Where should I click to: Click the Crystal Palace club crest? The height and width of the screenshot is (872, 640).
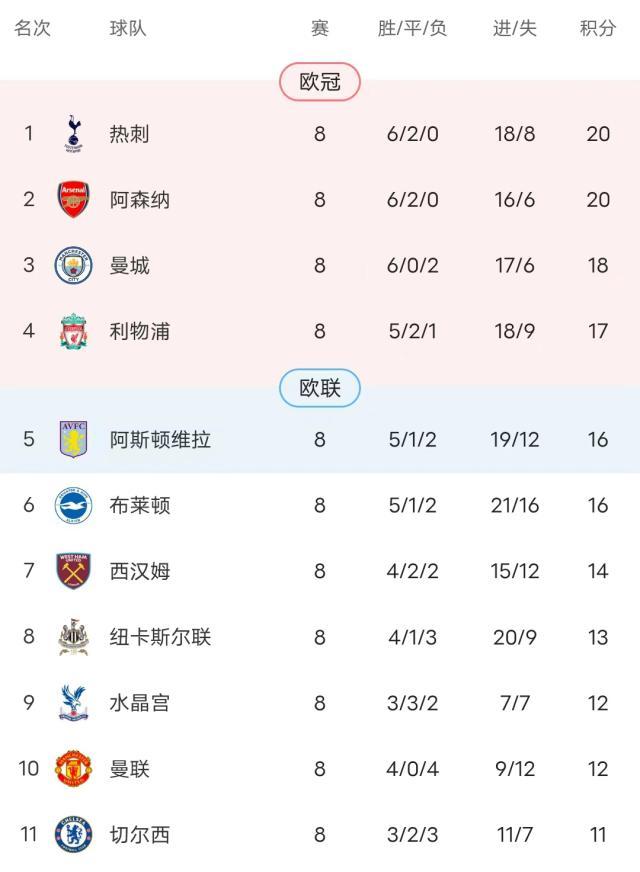(73, 704)
